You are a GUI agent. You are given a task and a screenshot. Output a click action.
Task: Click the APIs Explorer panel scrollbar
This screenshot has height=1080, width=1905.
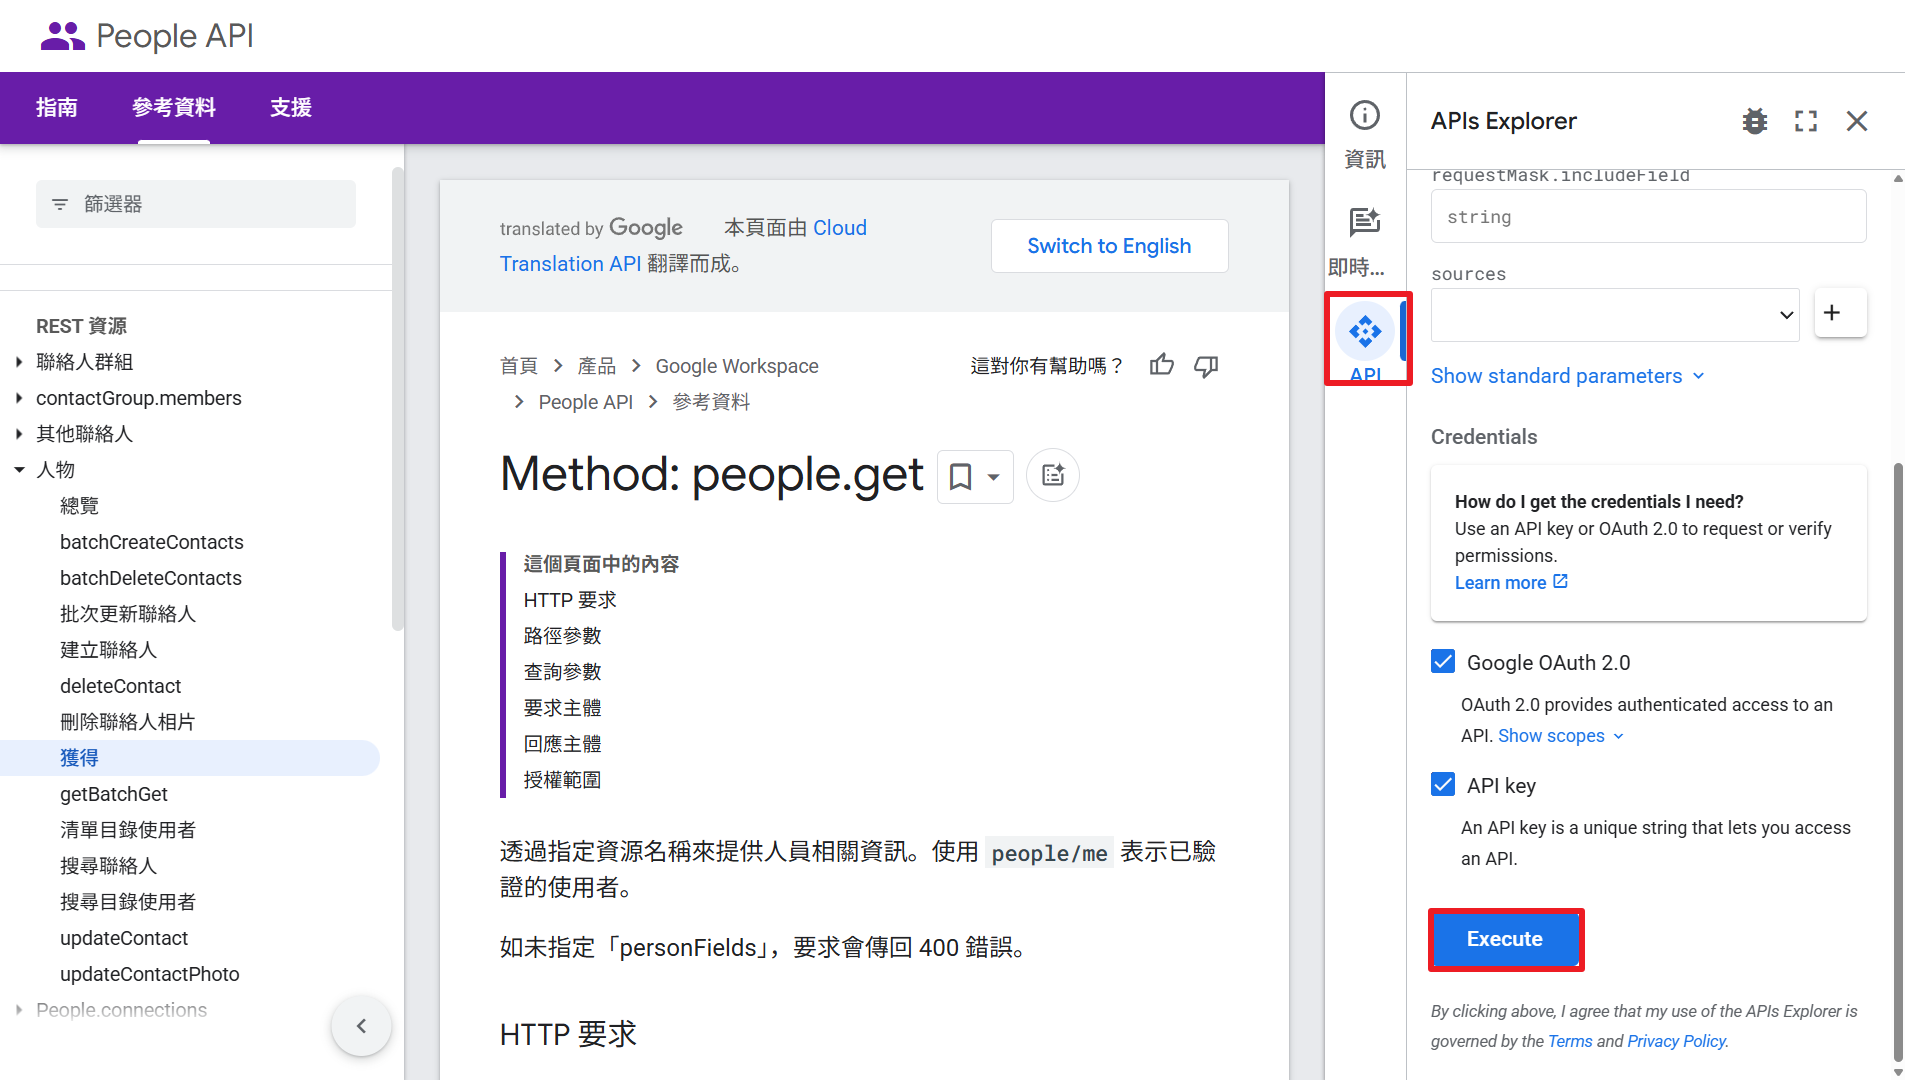[1897, 760]
